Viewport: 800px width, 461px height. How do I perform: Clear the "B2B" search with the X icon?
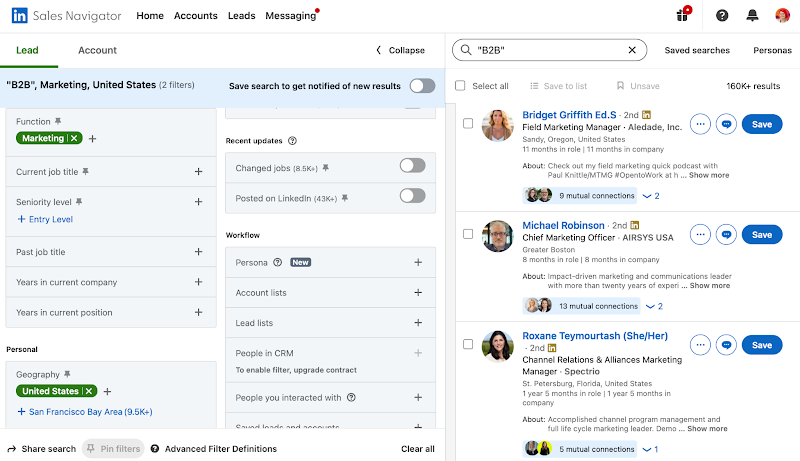tap(632, 50)
